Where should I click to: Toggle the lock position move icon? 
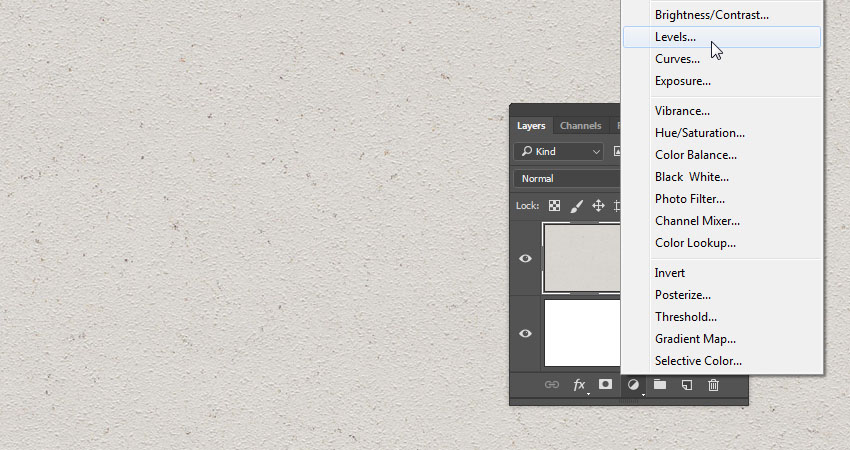coord(598,205)
